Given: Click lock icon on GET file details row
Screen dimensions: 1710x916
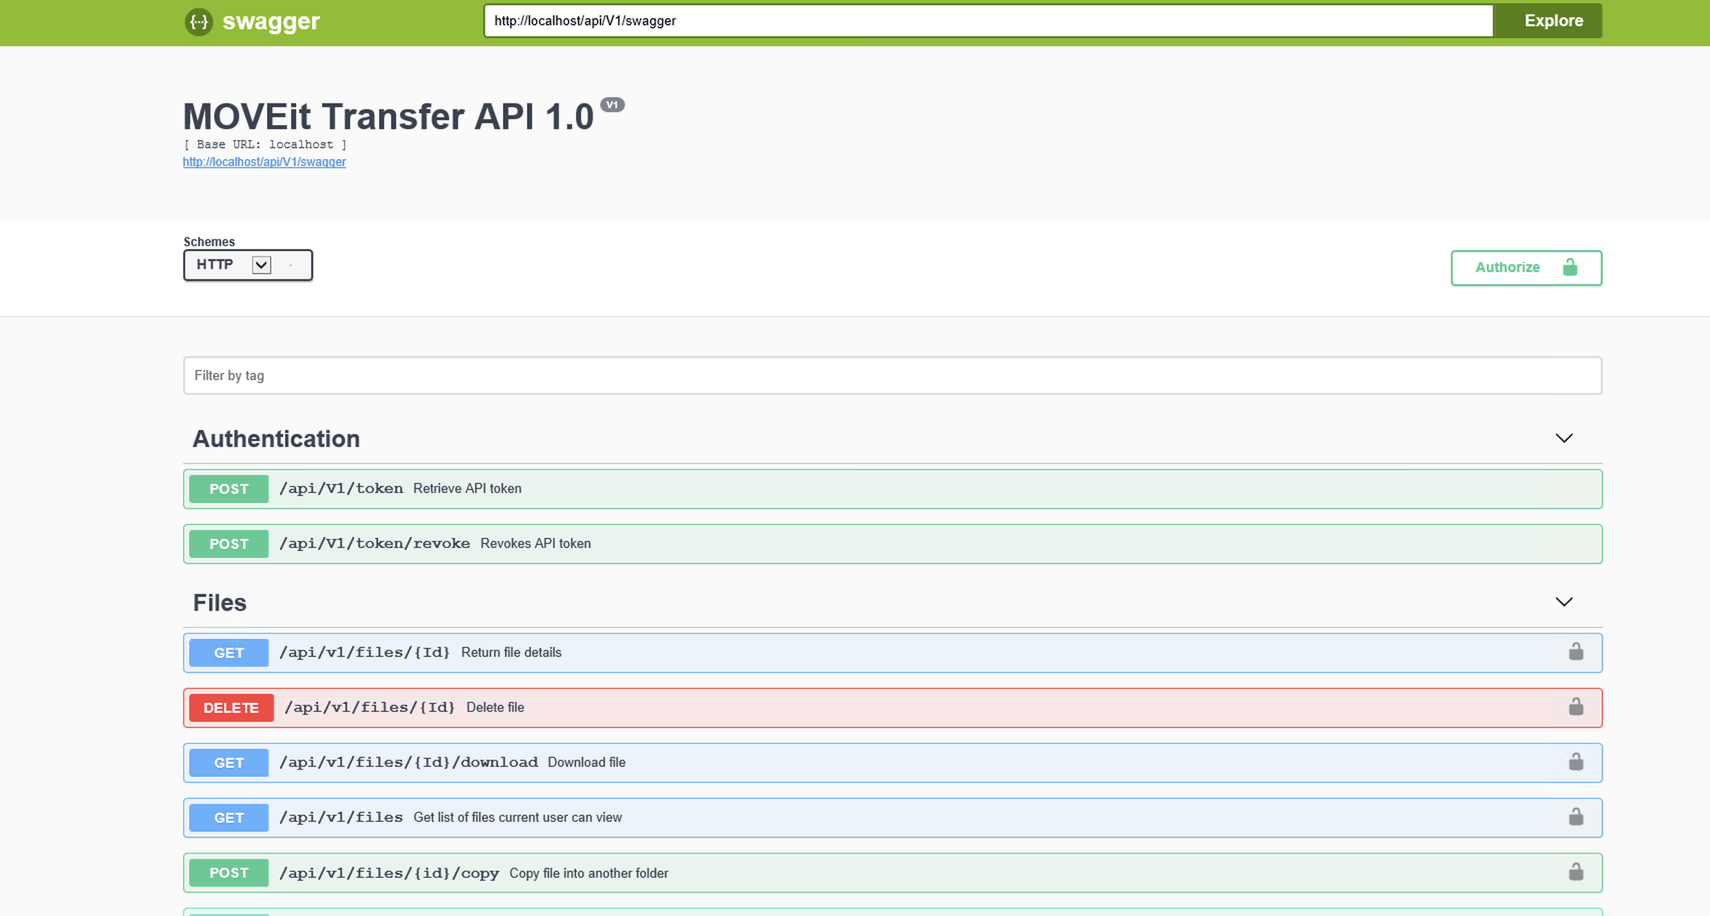Looking at the screenshot, I should point(1575,652).
